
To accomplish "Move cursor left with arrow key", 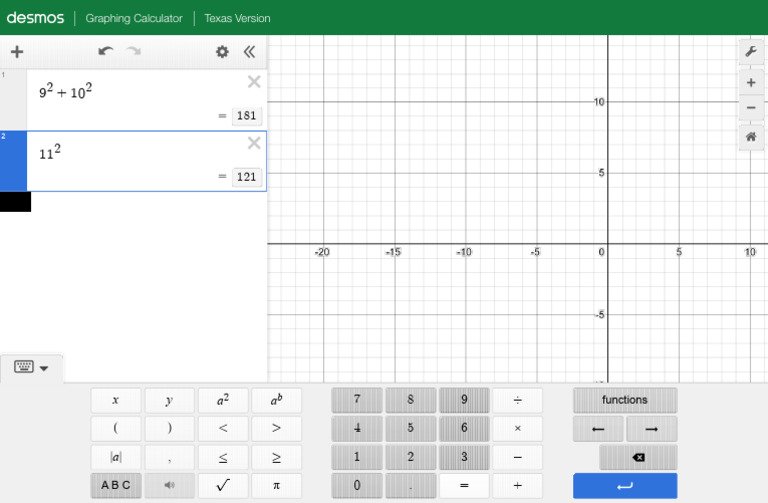I will pos(598,429).
